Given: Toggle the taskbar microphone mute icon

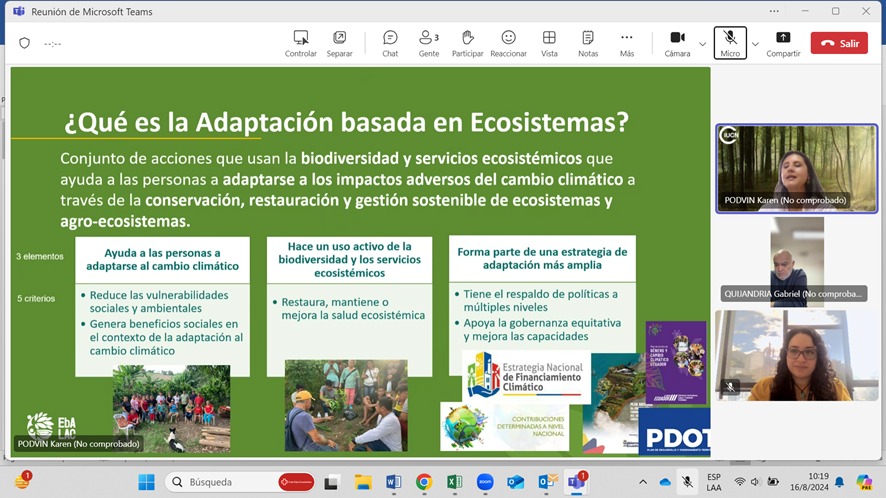Looking at the screenshot, I should [687, 482].
